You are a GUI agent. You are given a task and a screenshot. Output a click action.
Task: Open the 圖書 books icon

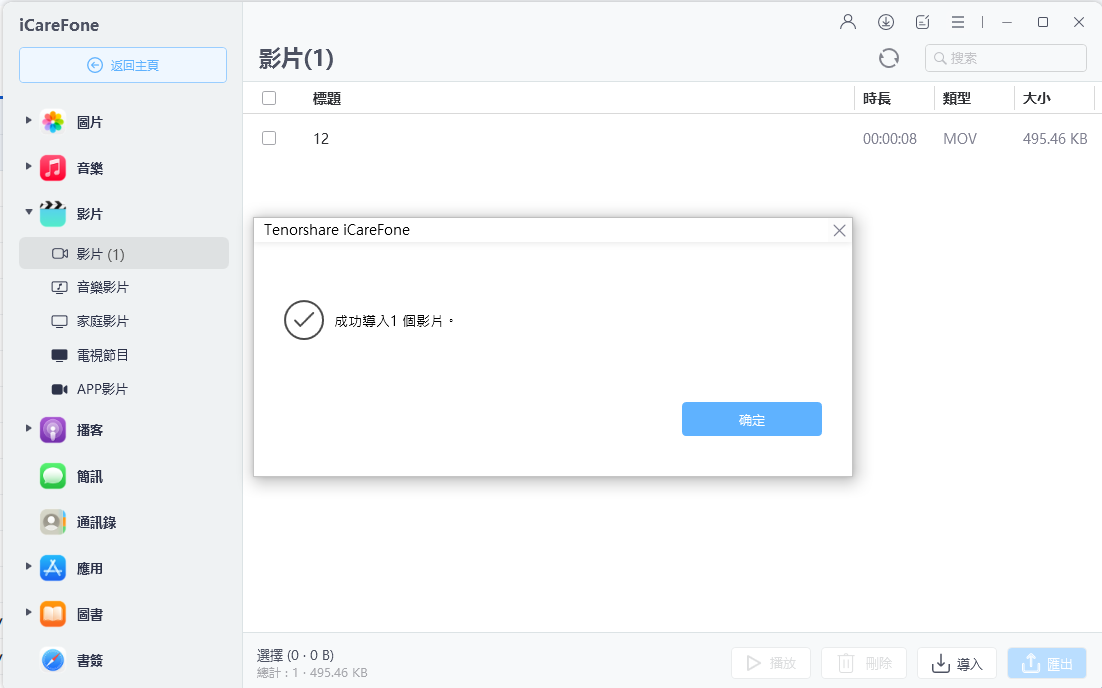pos(53,614)
